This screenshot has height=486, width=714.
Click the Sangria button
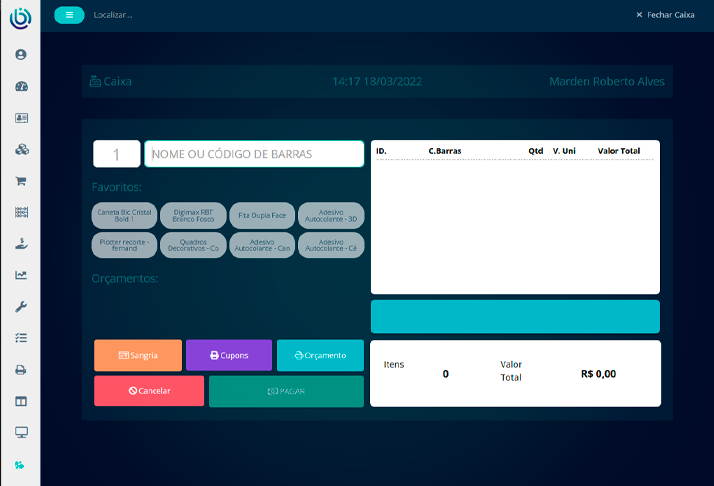click(x=138, y=355)
